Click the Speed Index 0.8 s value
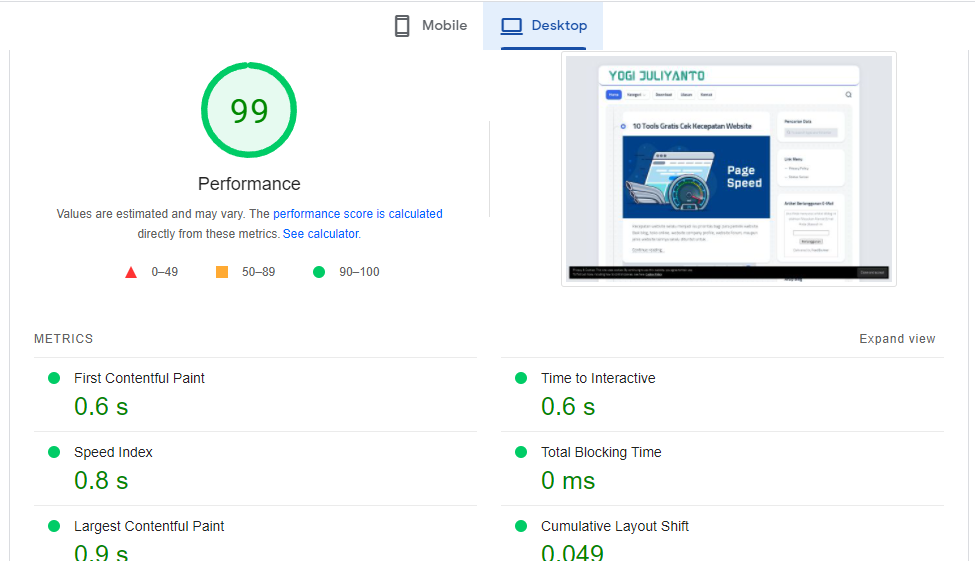This screenshot has height=561, width=975. click(x=101, y=481)
